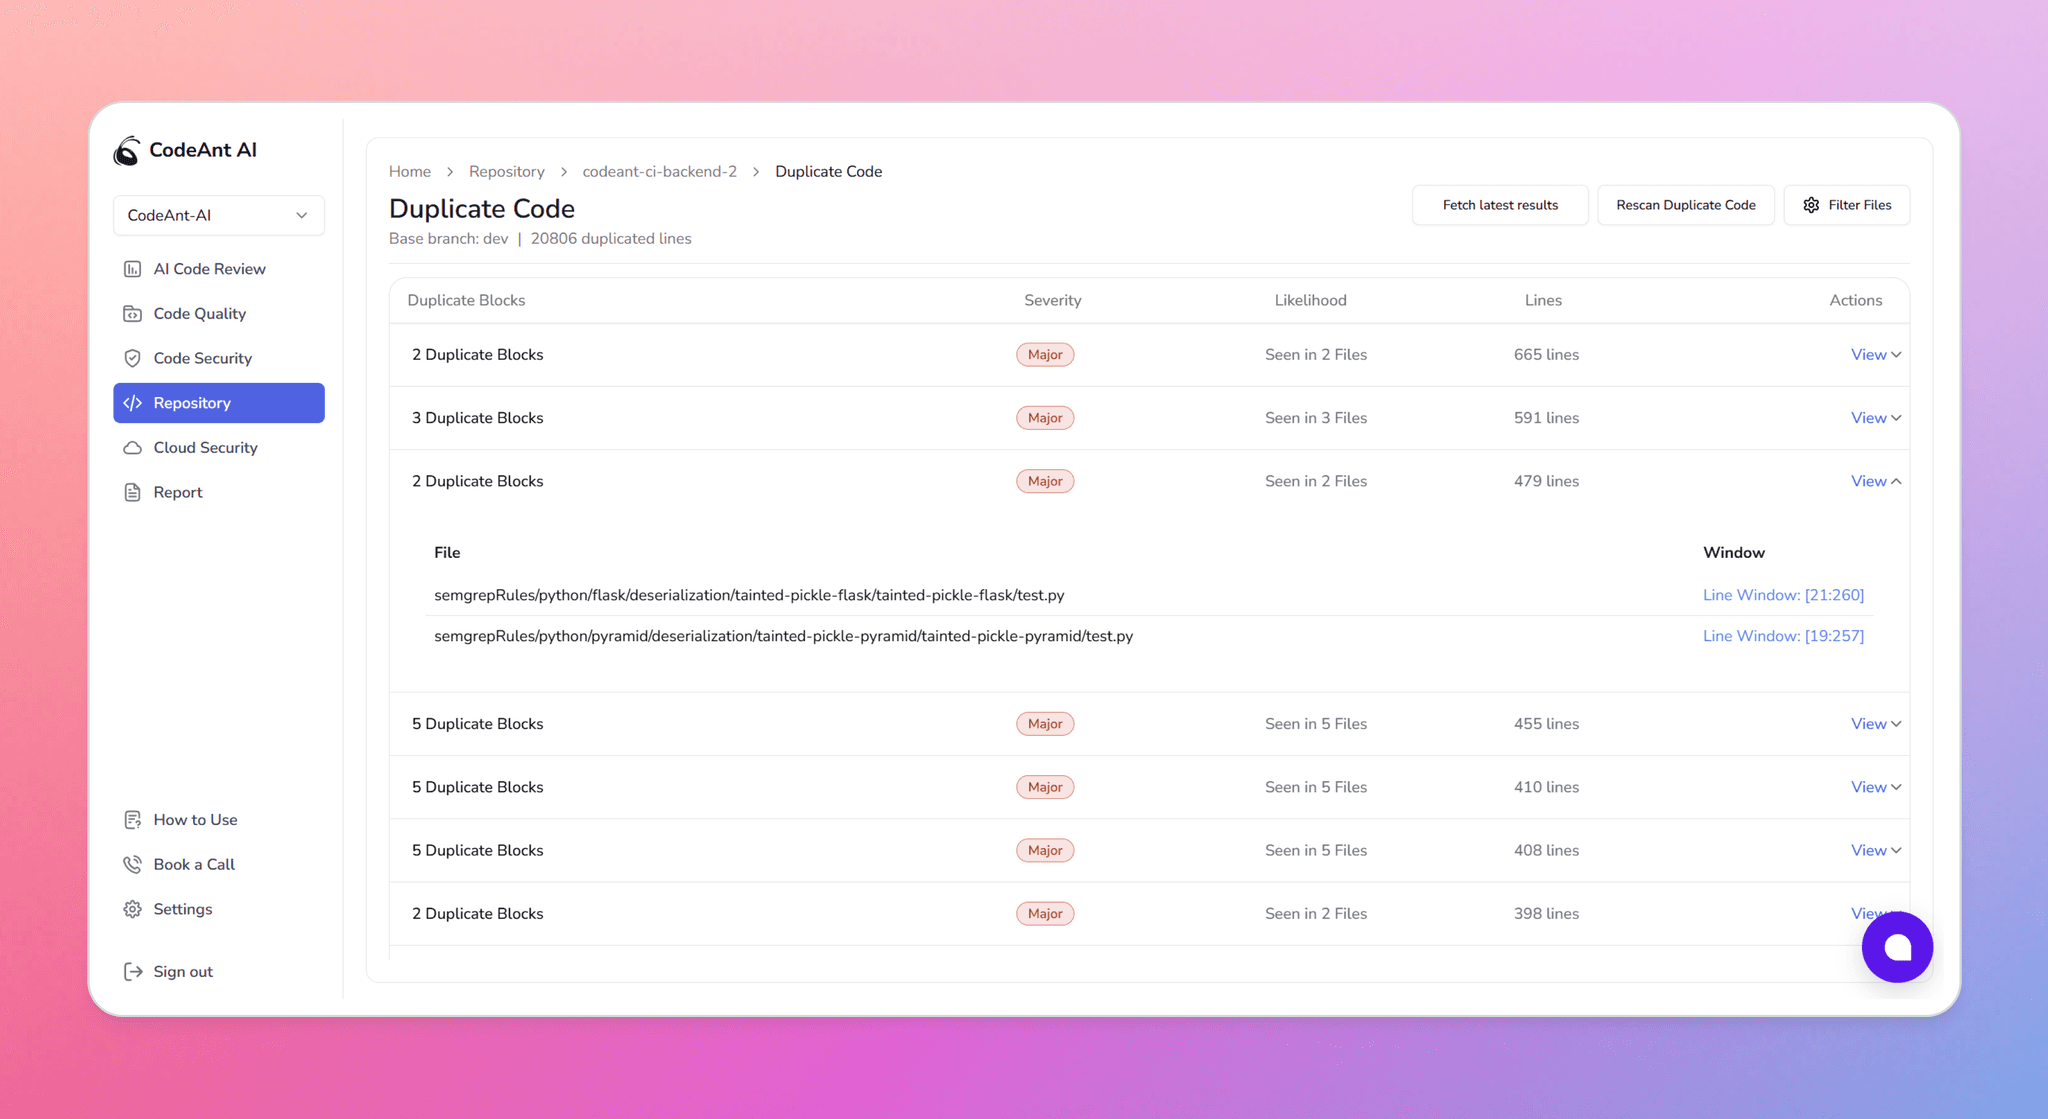Select the AI Code Review sidebar icon
The height and width of the screenshot is (1119, 2048).
point(133,268)
